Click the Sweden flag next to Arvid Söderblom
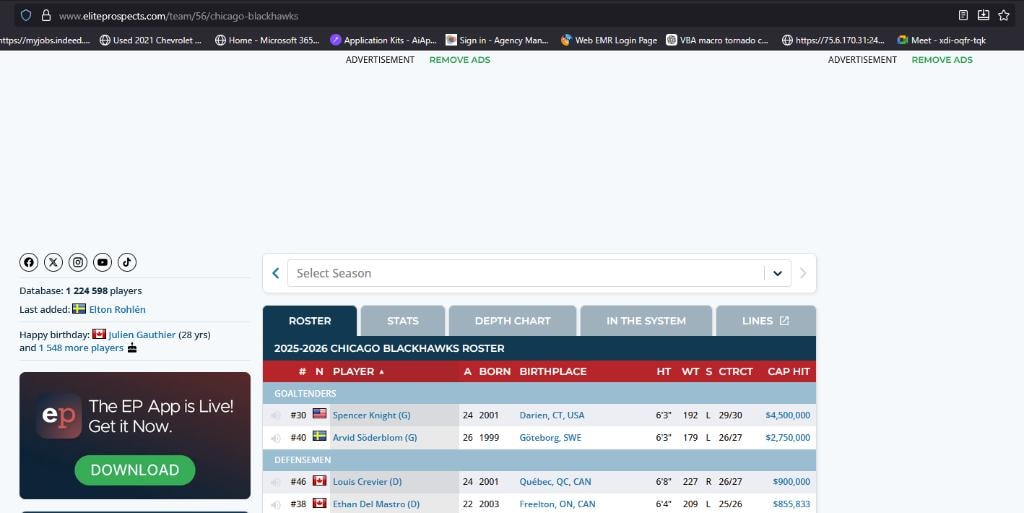Image resolution: width=1024 pixels, height=513 pixels. (x=319, y=436)
